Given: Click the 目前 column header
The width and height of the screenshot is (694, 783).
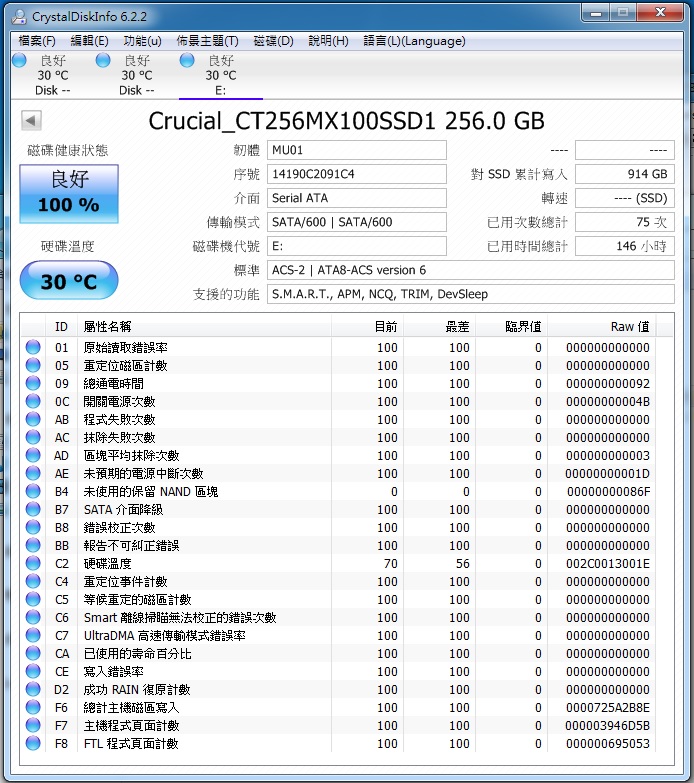Looking at the screenshot, I should [x=367, y=327].
